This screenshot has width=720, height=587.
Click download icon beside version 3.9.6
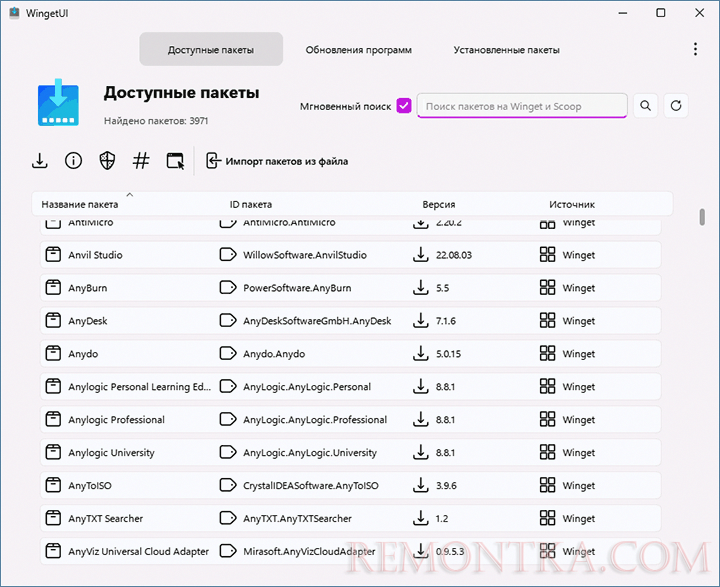(x=421, y=485)
